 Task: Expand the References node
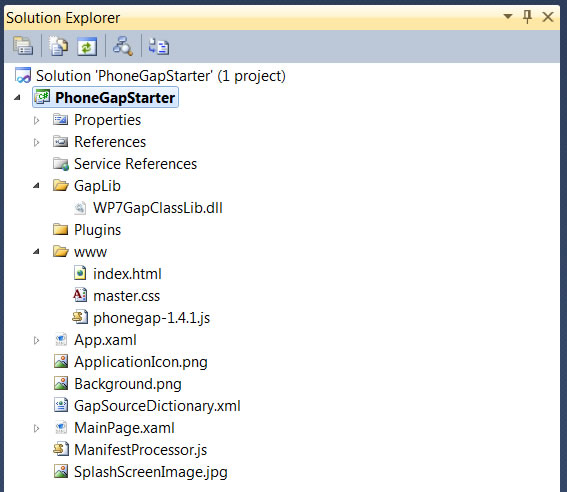pyautogui.click(x=36, y=142)
